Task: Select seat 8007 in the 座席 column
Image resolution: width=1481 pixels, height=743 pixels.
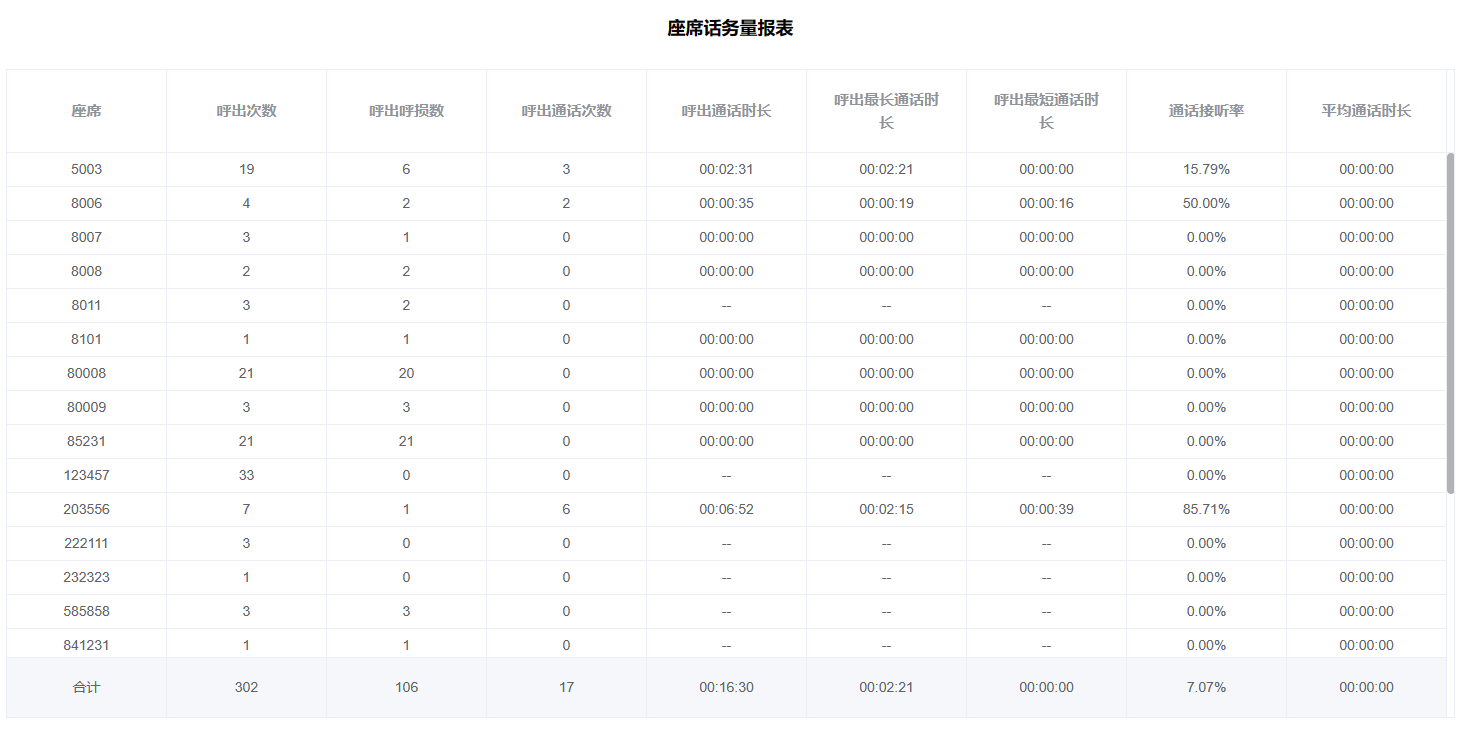Action: point(86,238)
